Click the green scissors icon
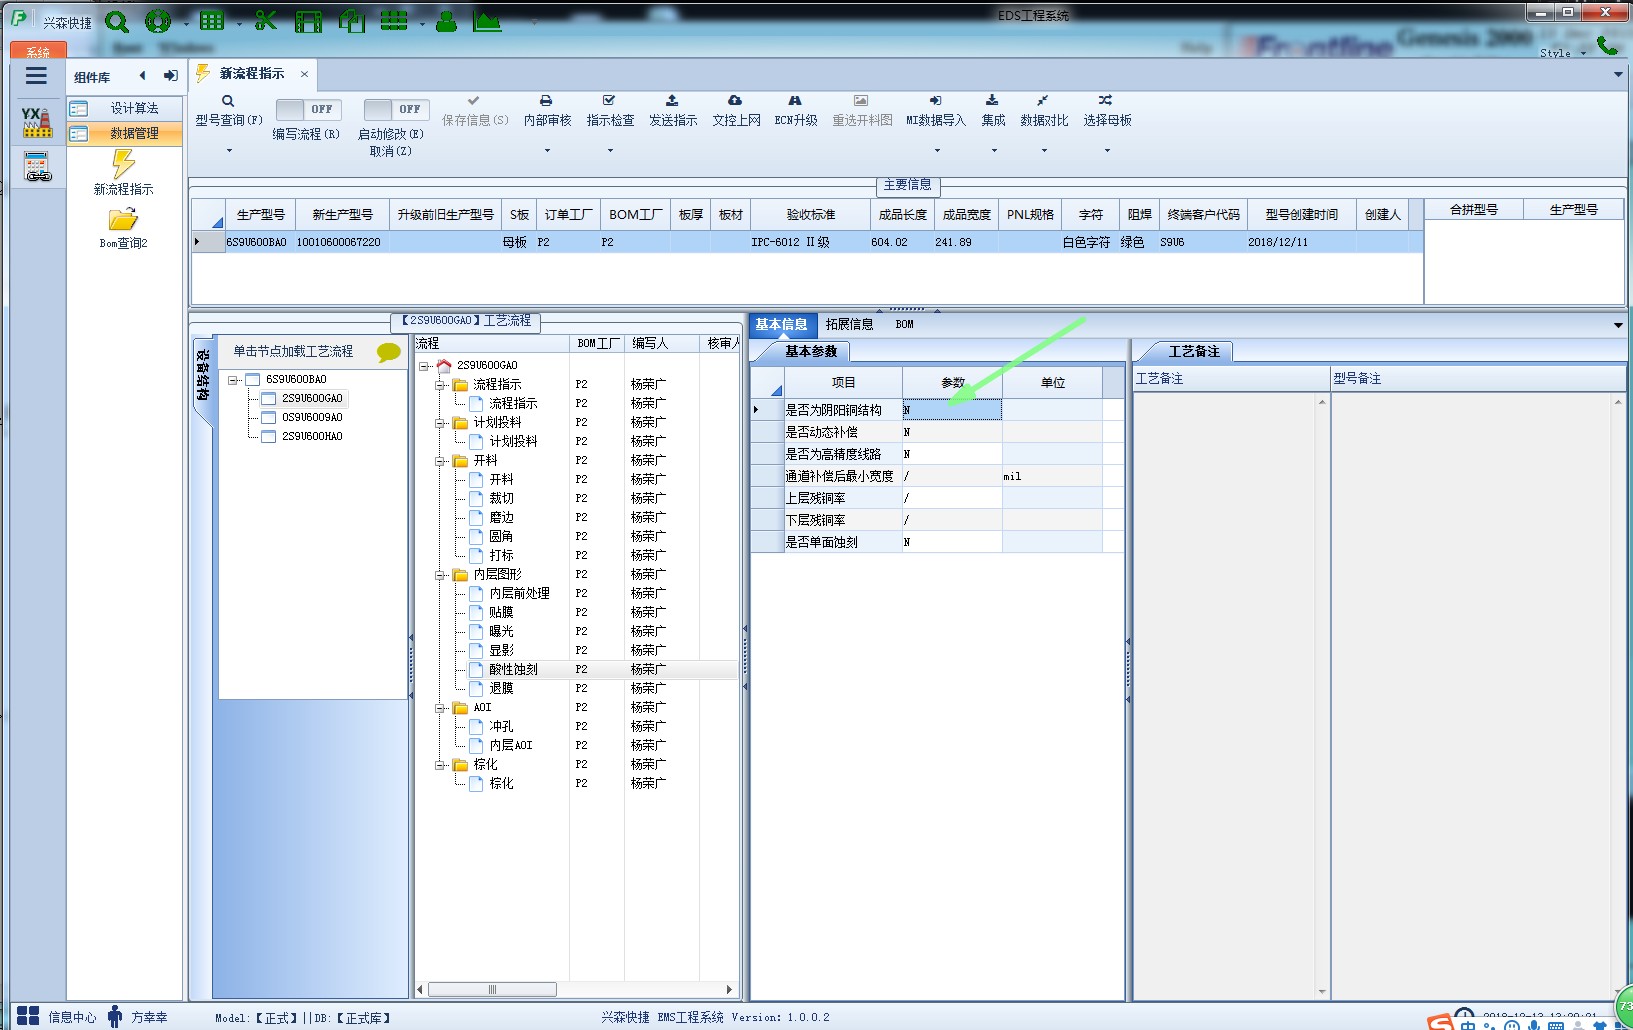 click(x=265, y=21)
